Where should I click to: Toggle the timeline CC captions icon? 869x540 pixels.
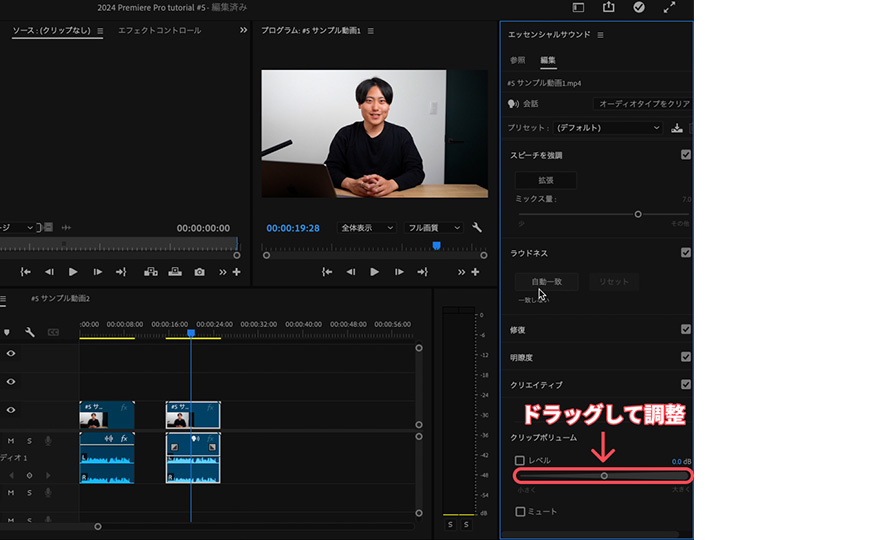click(x=53, y=332)
